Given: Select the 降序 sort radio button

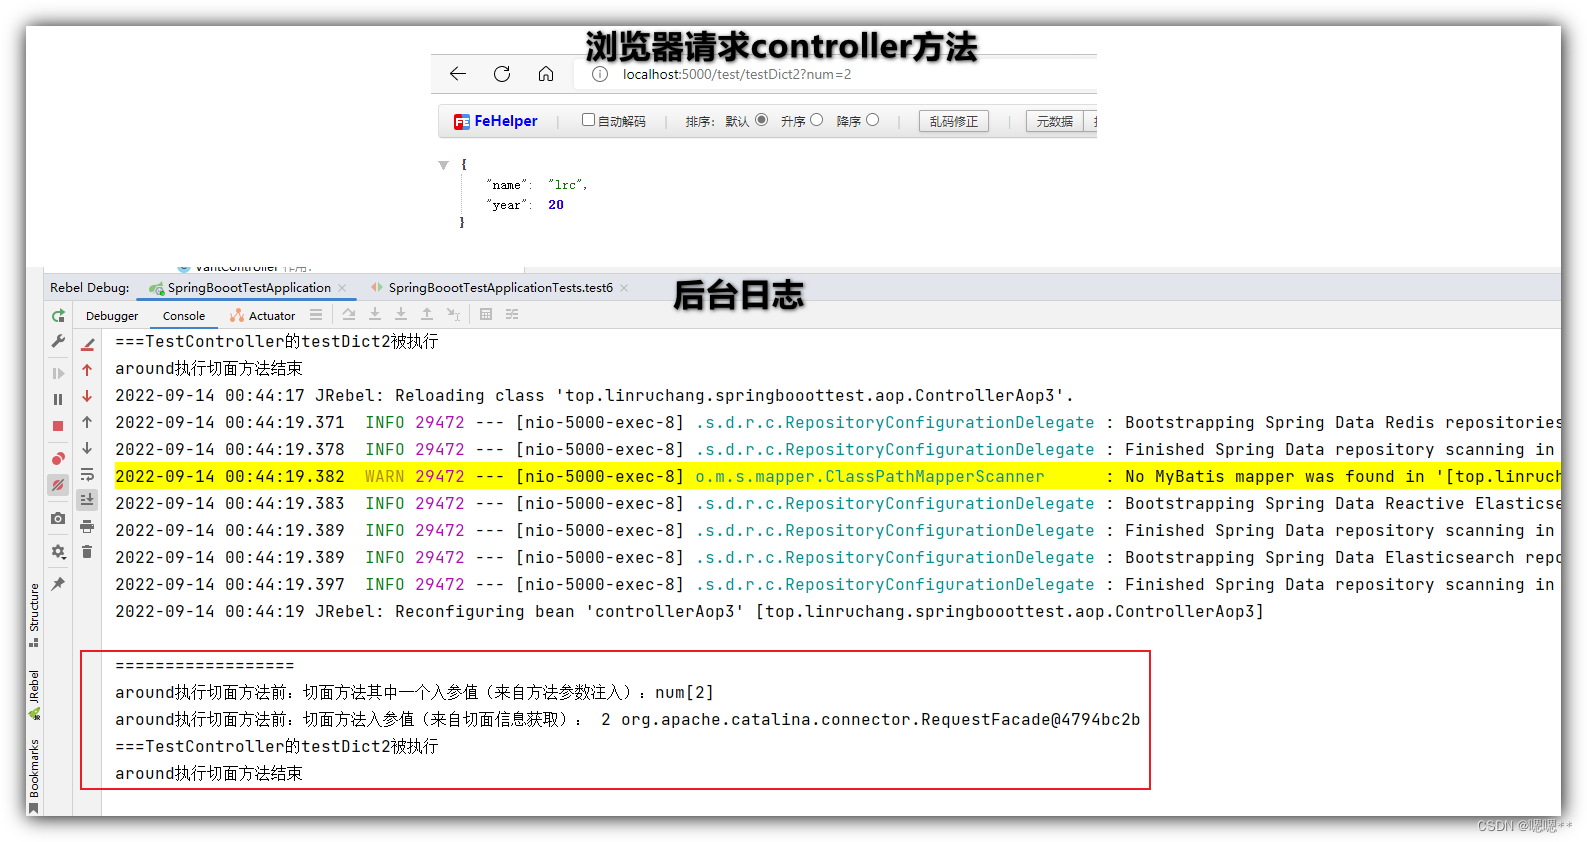Looking at the screenshot, I should 873,120.
